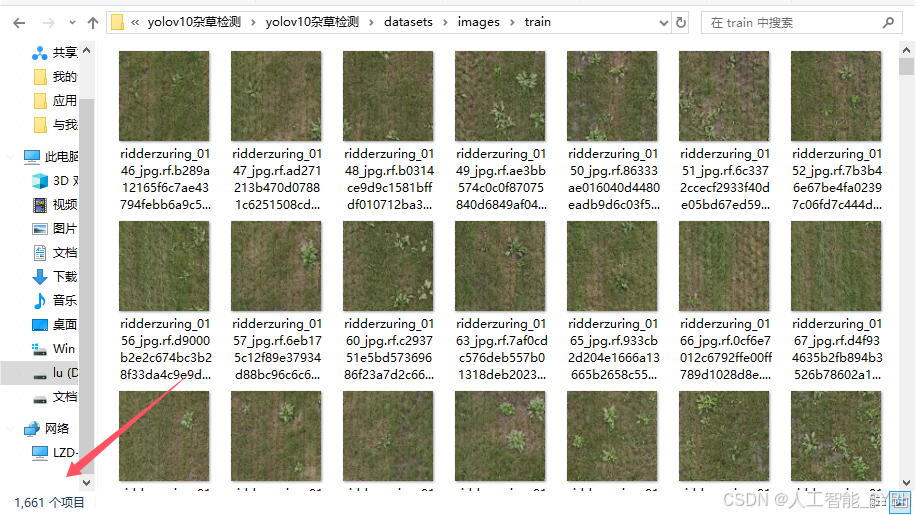This screenshot has width=916, height=515.
Task: Go up one folder level
Action: tap(93, 23)
